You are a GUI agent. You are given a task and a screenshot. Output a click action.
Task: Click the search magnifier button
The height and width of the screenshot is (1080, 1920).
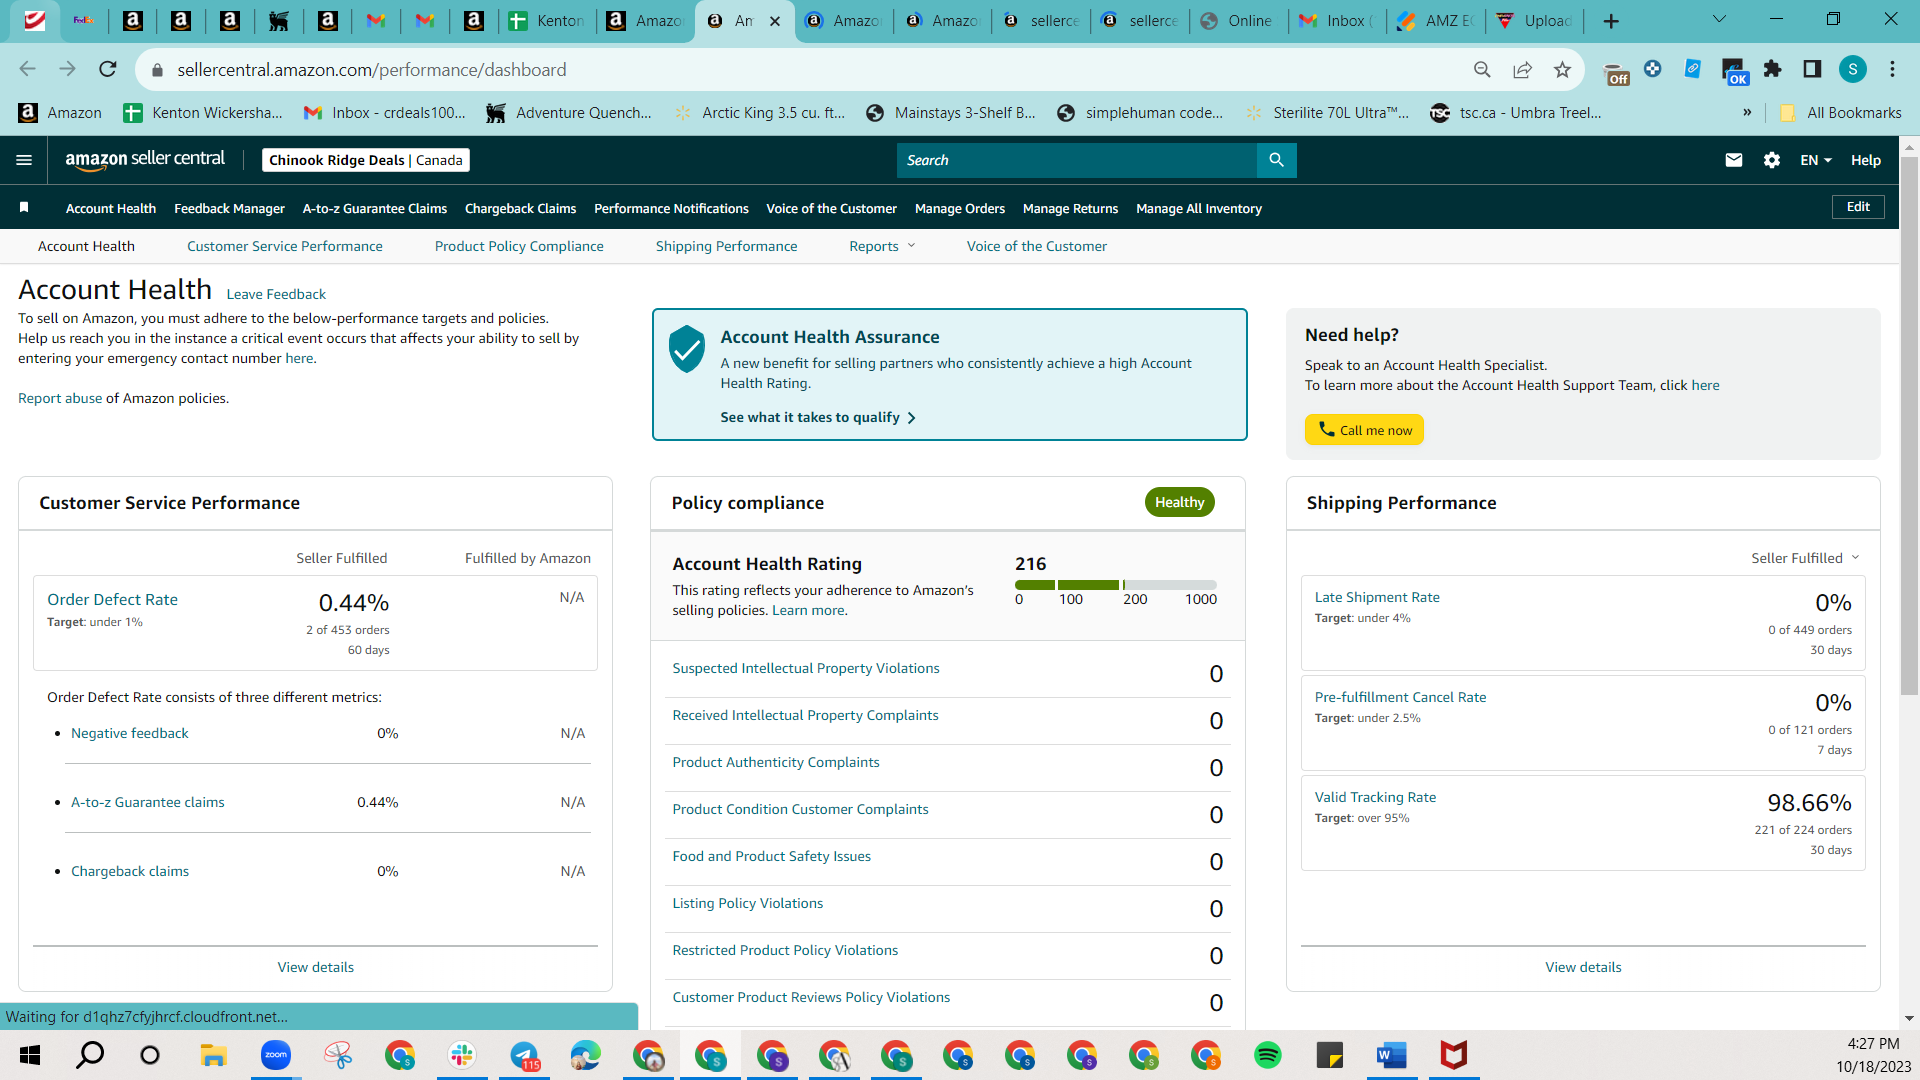click(x=1276, y=160)
